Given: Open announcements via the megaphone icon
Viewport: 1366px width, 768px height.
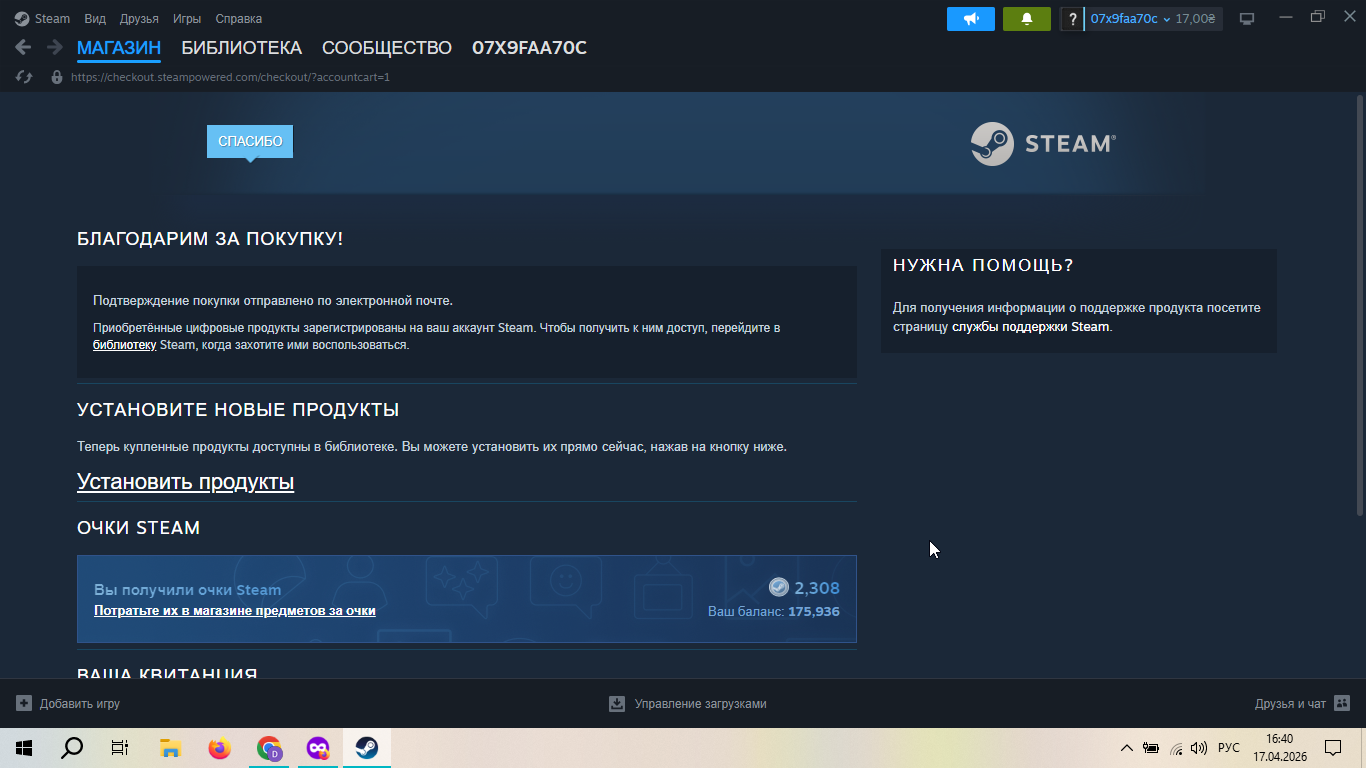Looking at the screenshot, I should coord(971,19).
